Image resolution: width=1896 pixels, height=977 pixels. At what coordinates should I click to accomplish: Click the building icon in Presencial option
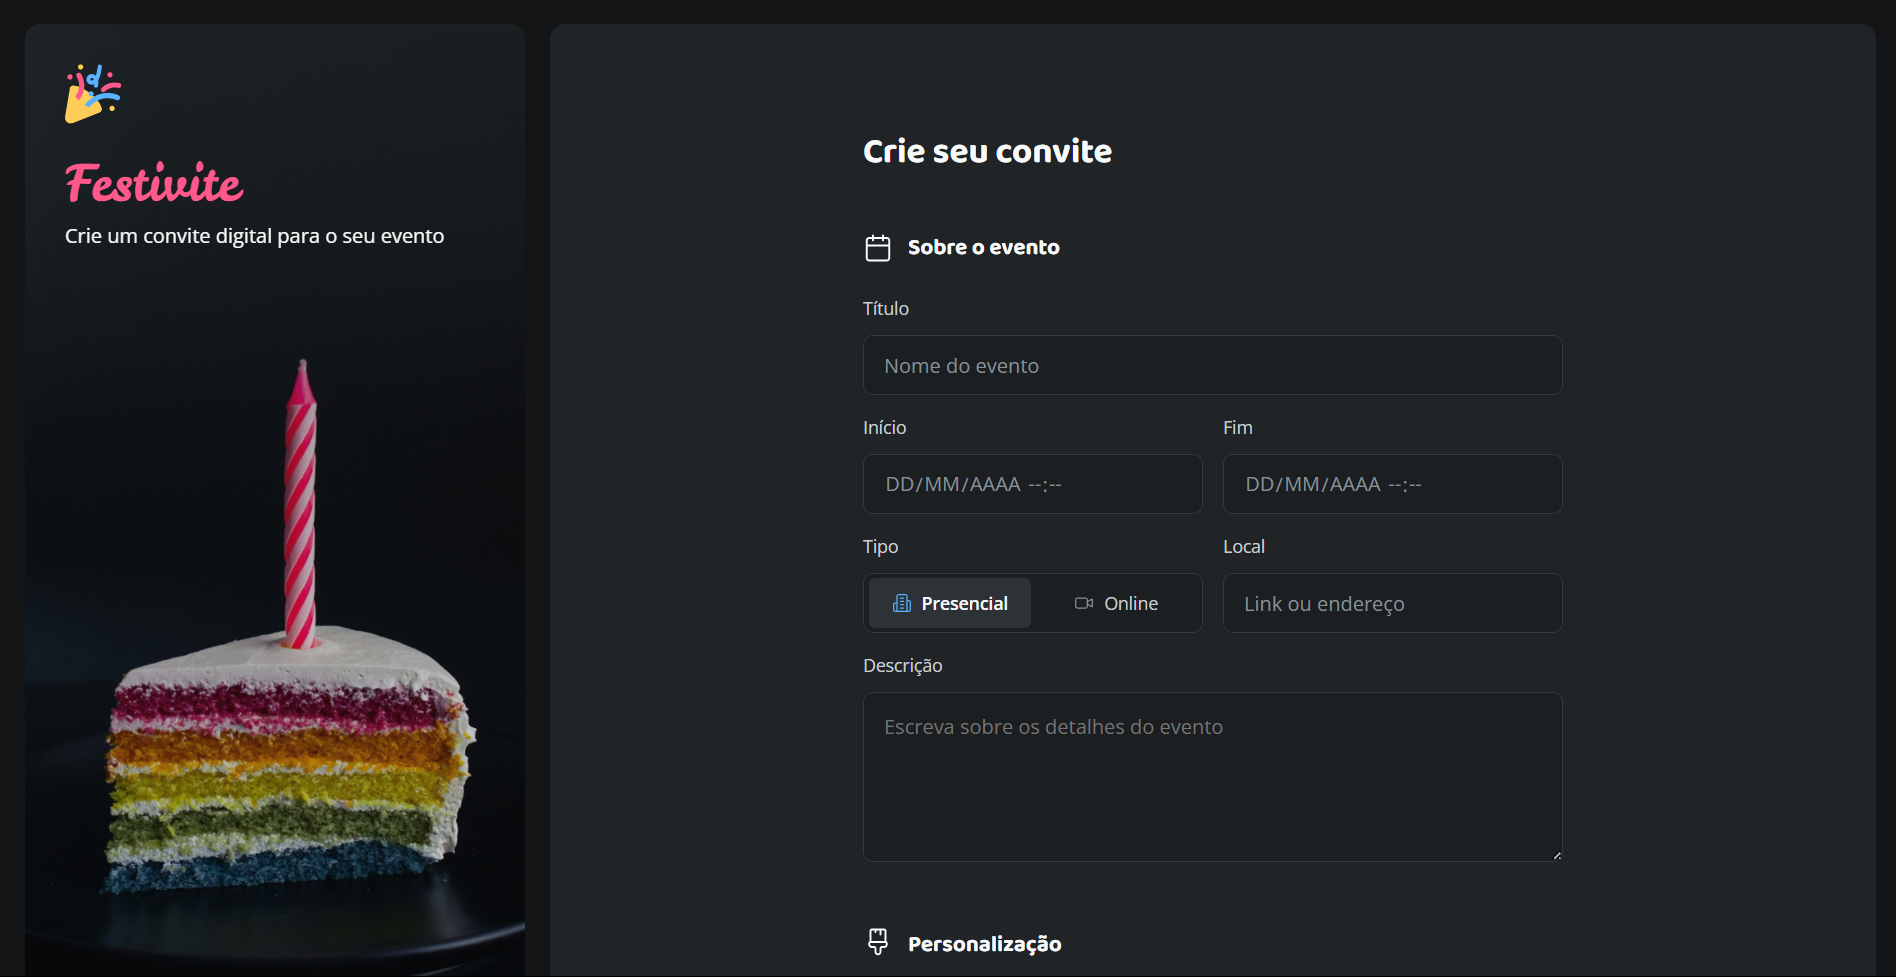click(902, 603)
